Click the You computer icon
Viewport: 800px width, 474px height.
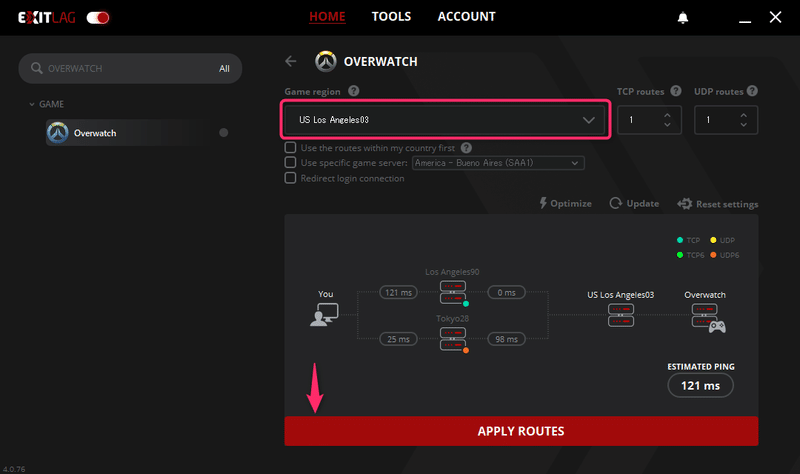(324, 314)
